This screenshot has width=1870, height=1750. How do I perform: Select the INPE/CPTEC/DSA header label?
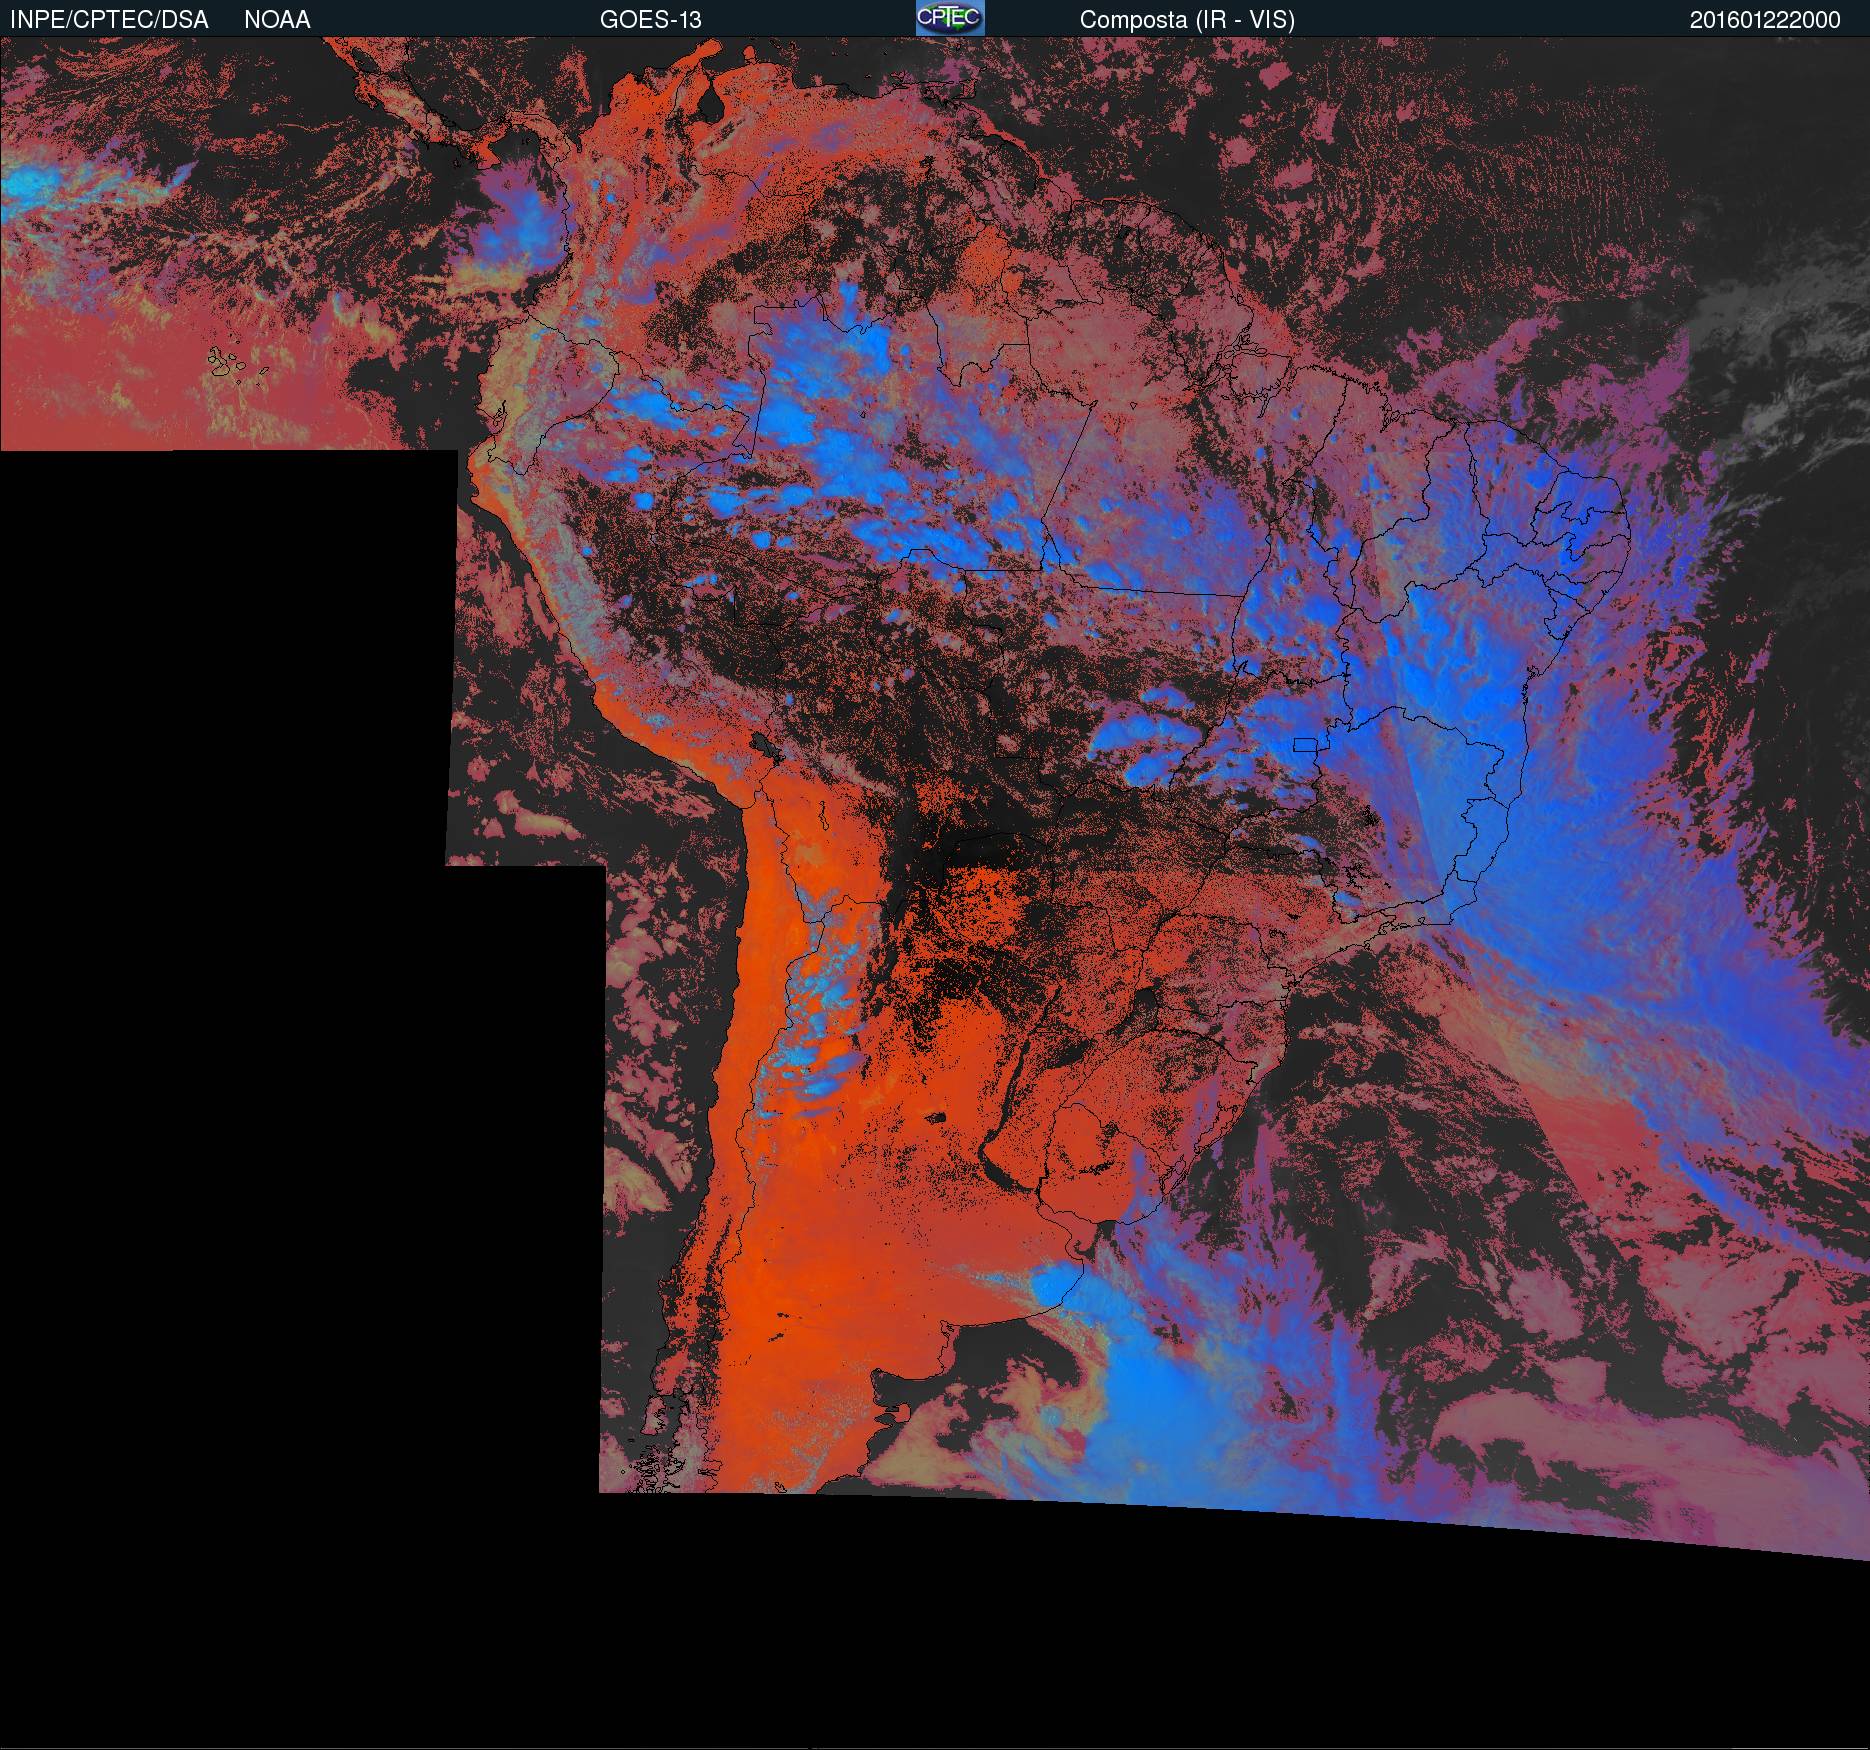point(109,20)
